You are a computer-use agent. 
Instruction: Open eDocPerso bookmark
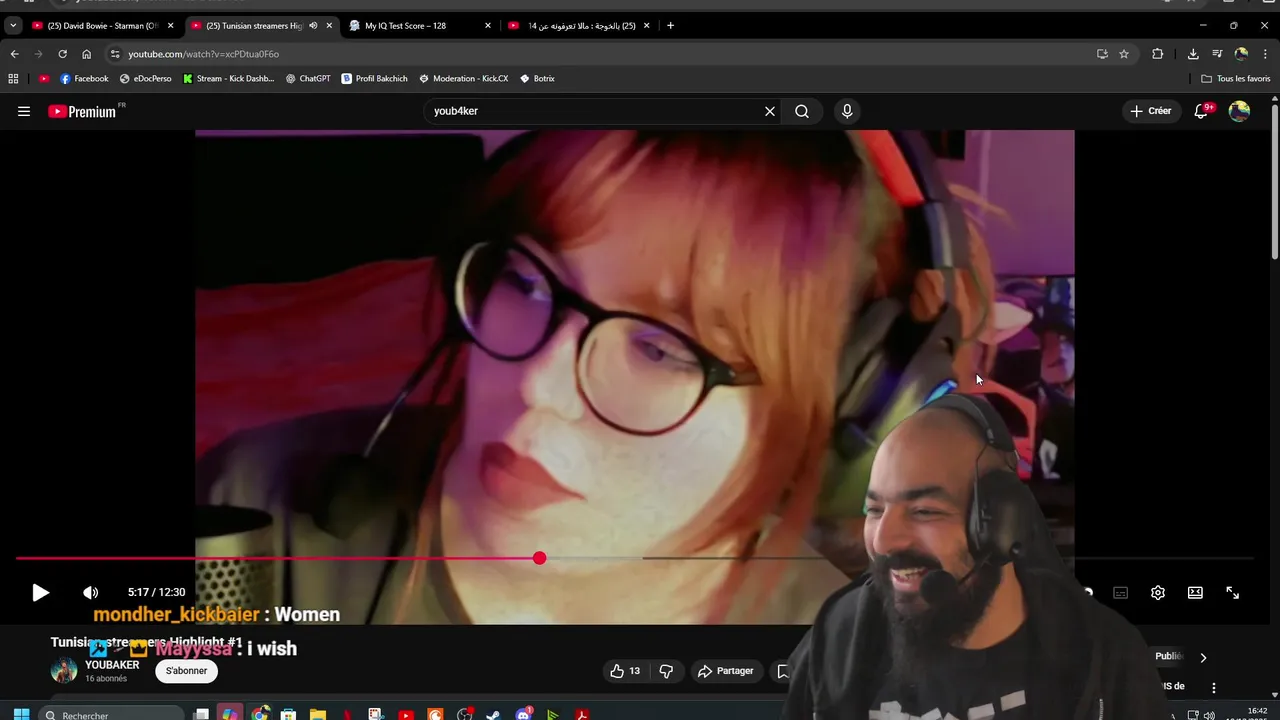[146, 78]
